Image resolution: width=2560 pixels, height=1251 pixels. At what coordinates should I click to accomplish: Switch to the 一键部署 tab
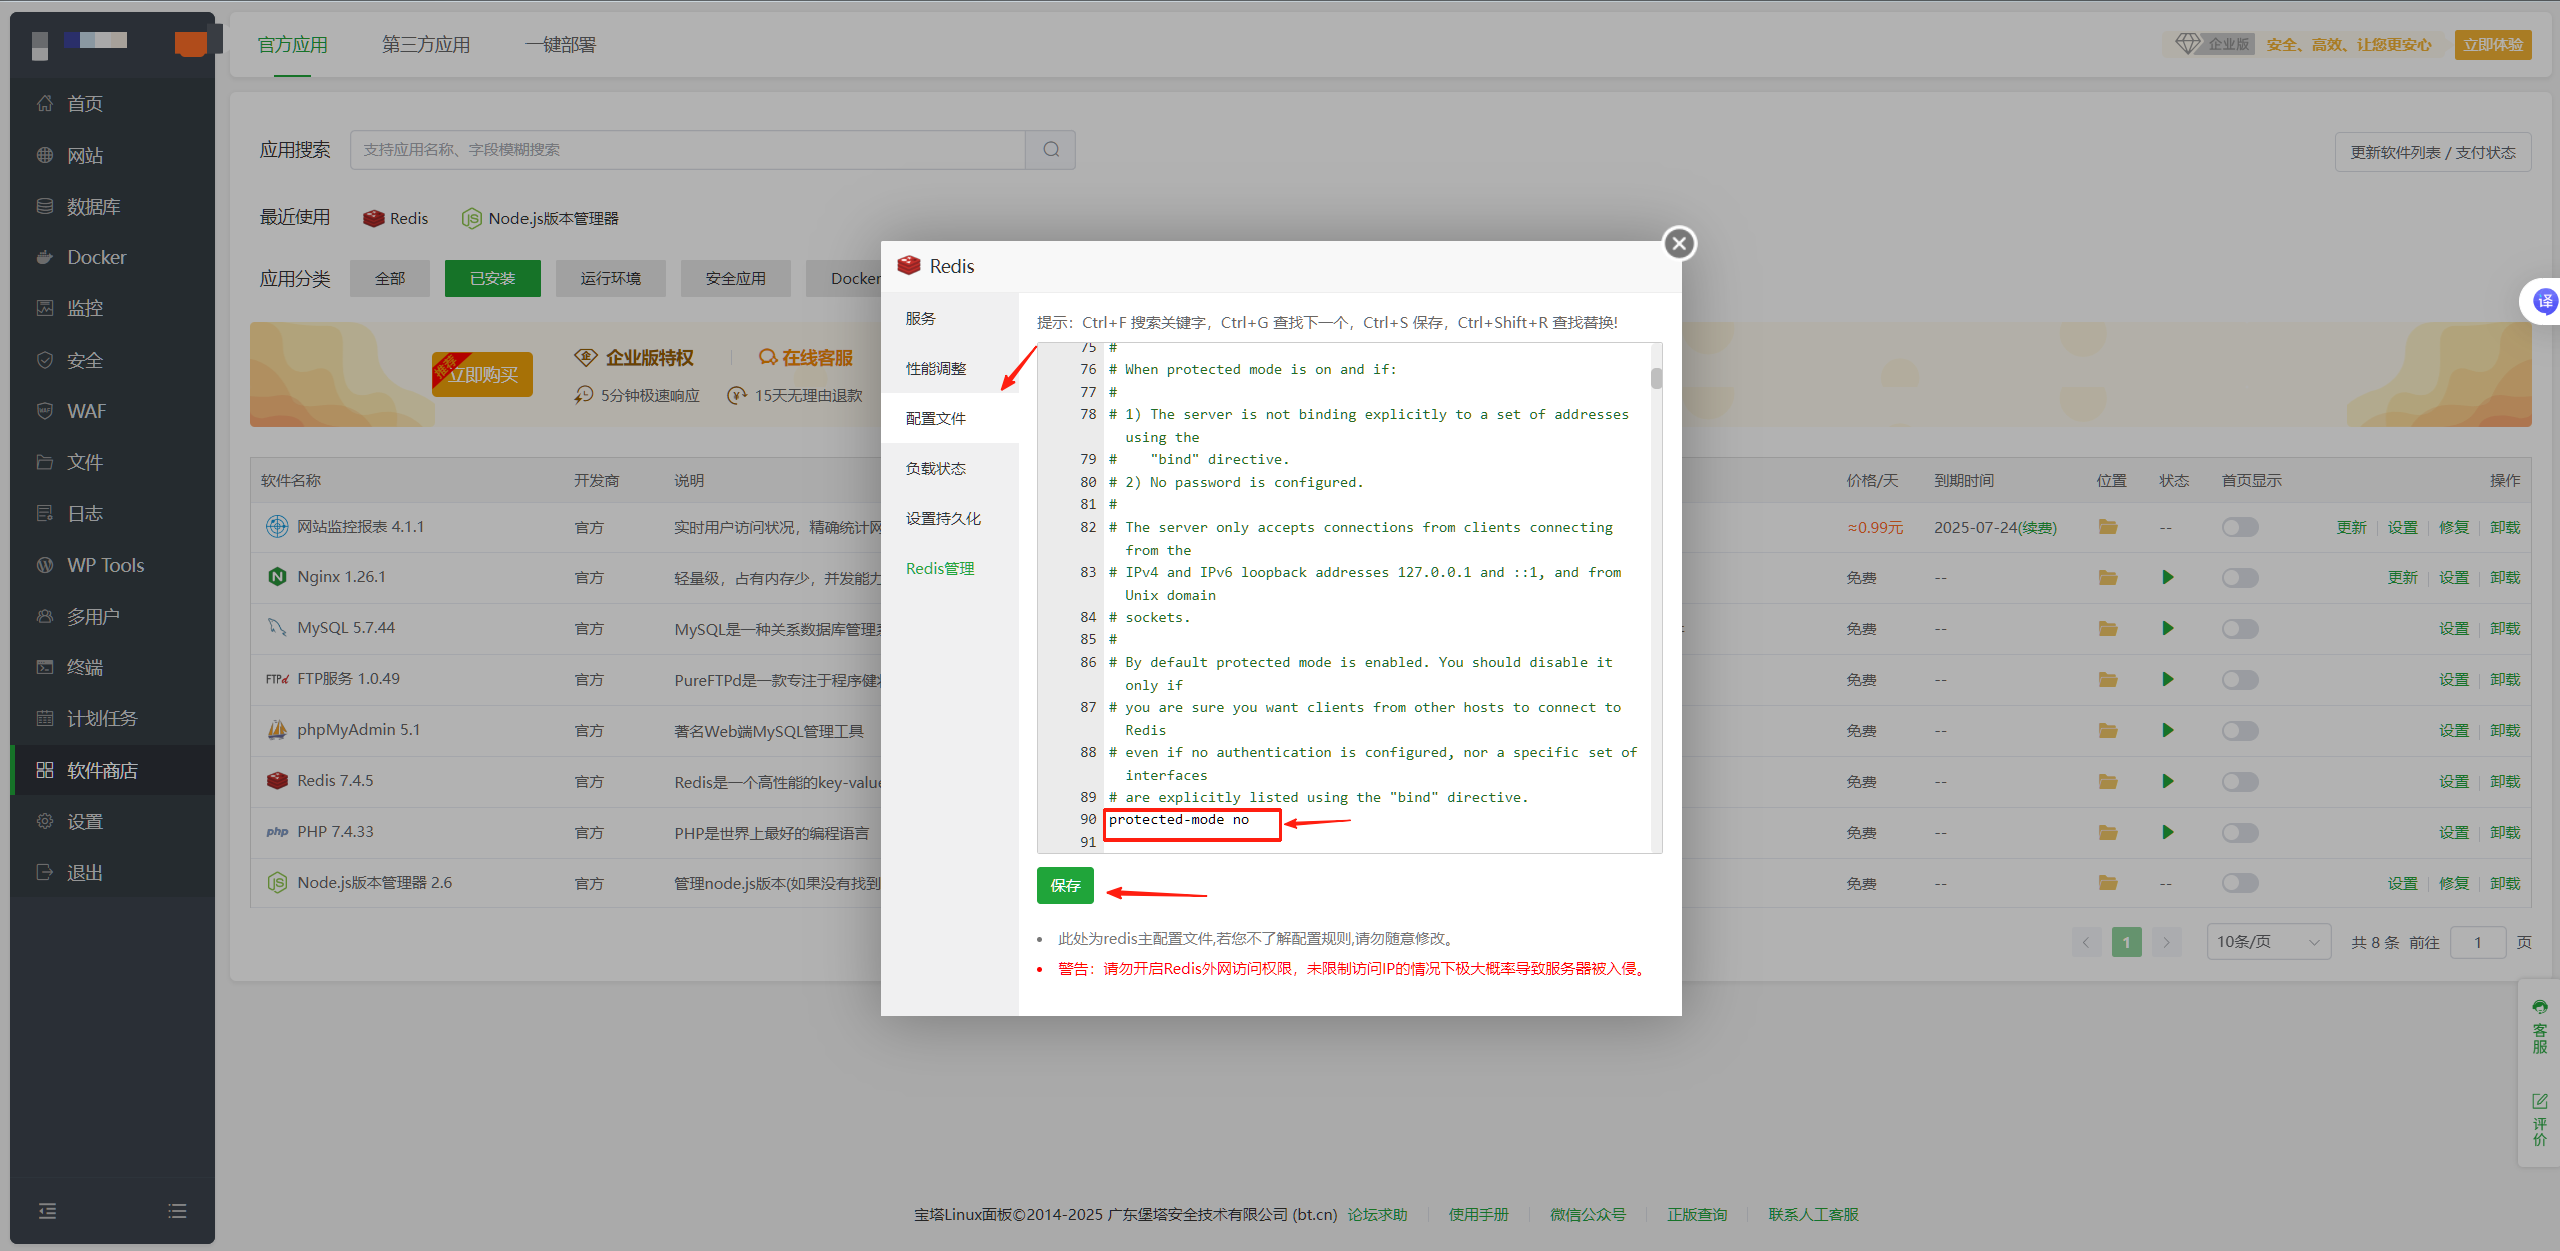[x=560, y=45]
